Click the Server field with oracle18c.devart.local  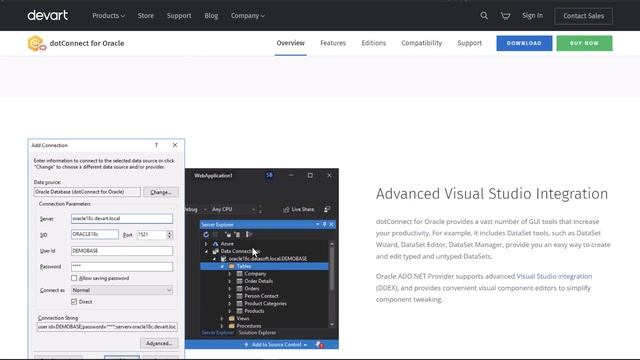[x=122, y=218]
